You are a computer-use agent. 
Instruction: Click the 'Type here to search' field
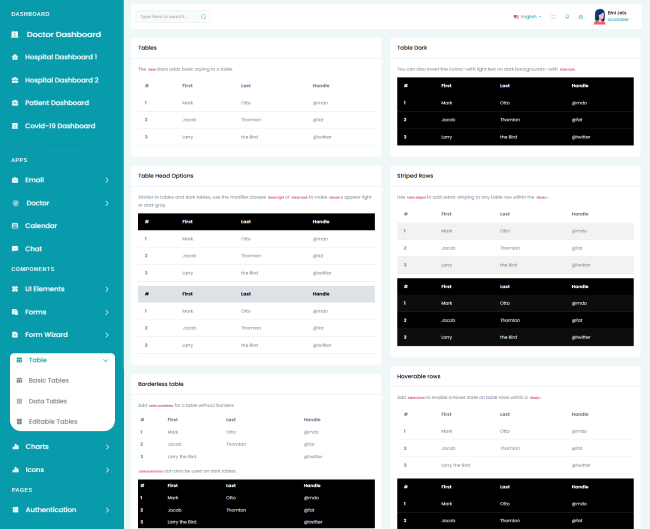[x=165, y=17]
